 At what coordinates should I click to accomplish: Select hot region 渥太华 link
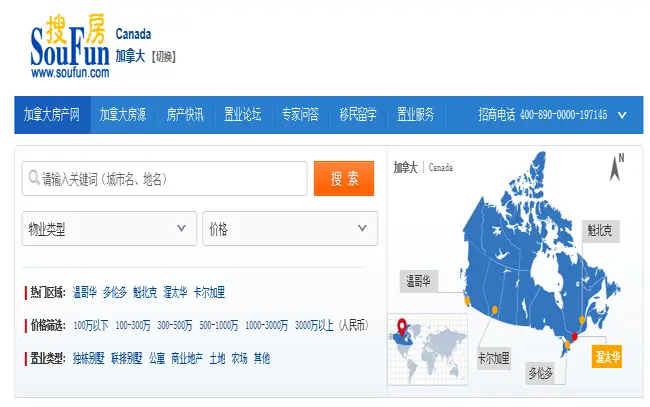[x=175, y=293]
